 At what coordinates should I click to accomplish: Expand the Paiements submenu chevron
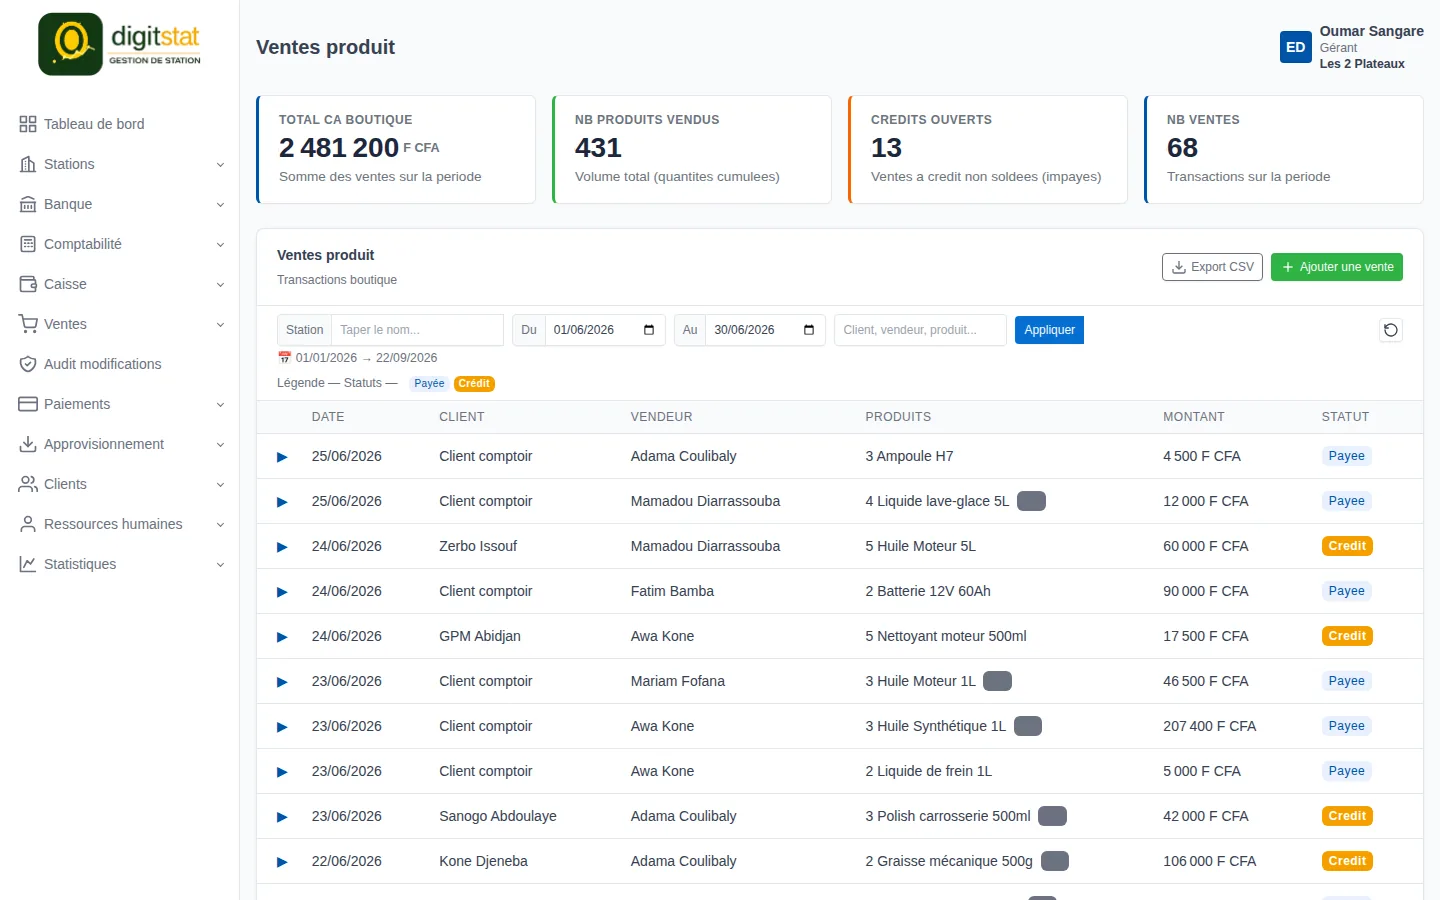coord(220,405)
